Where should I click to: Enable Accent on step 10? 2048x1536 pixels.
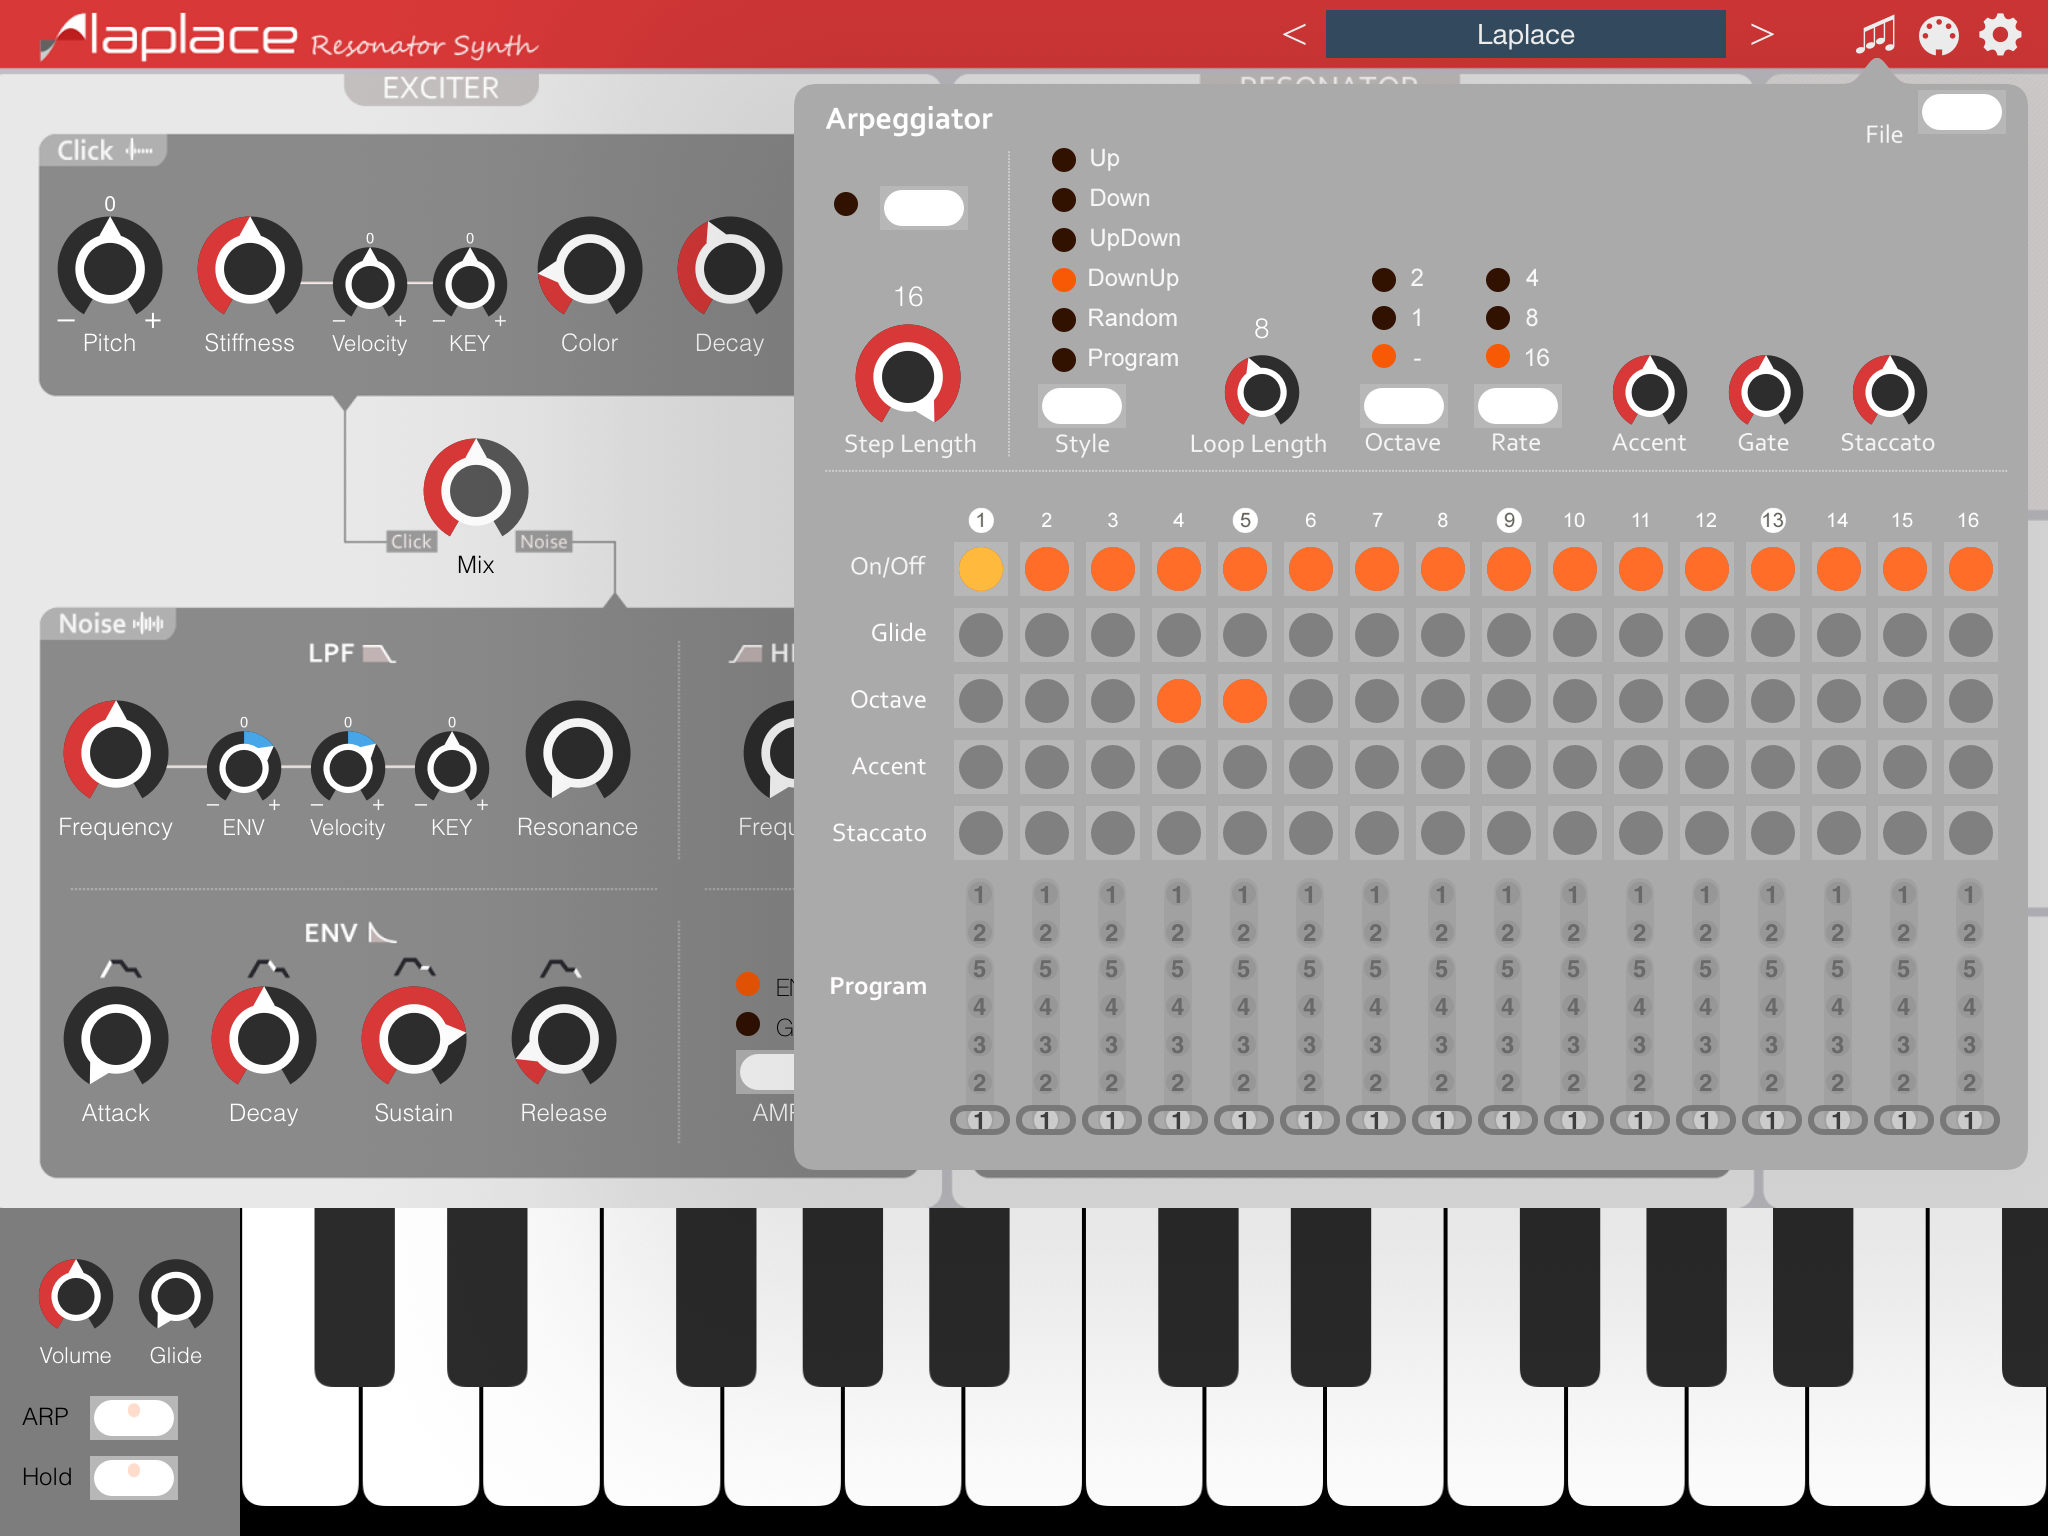1574,767
